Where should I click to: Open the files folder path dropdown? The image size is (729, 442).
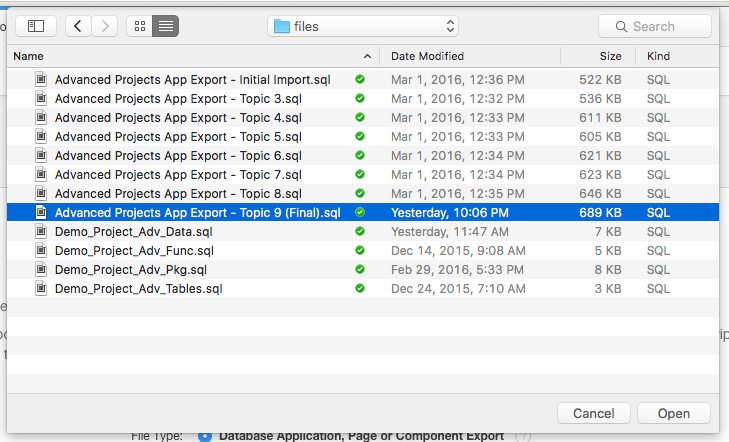pyautogui.click(x=363, y=26)
